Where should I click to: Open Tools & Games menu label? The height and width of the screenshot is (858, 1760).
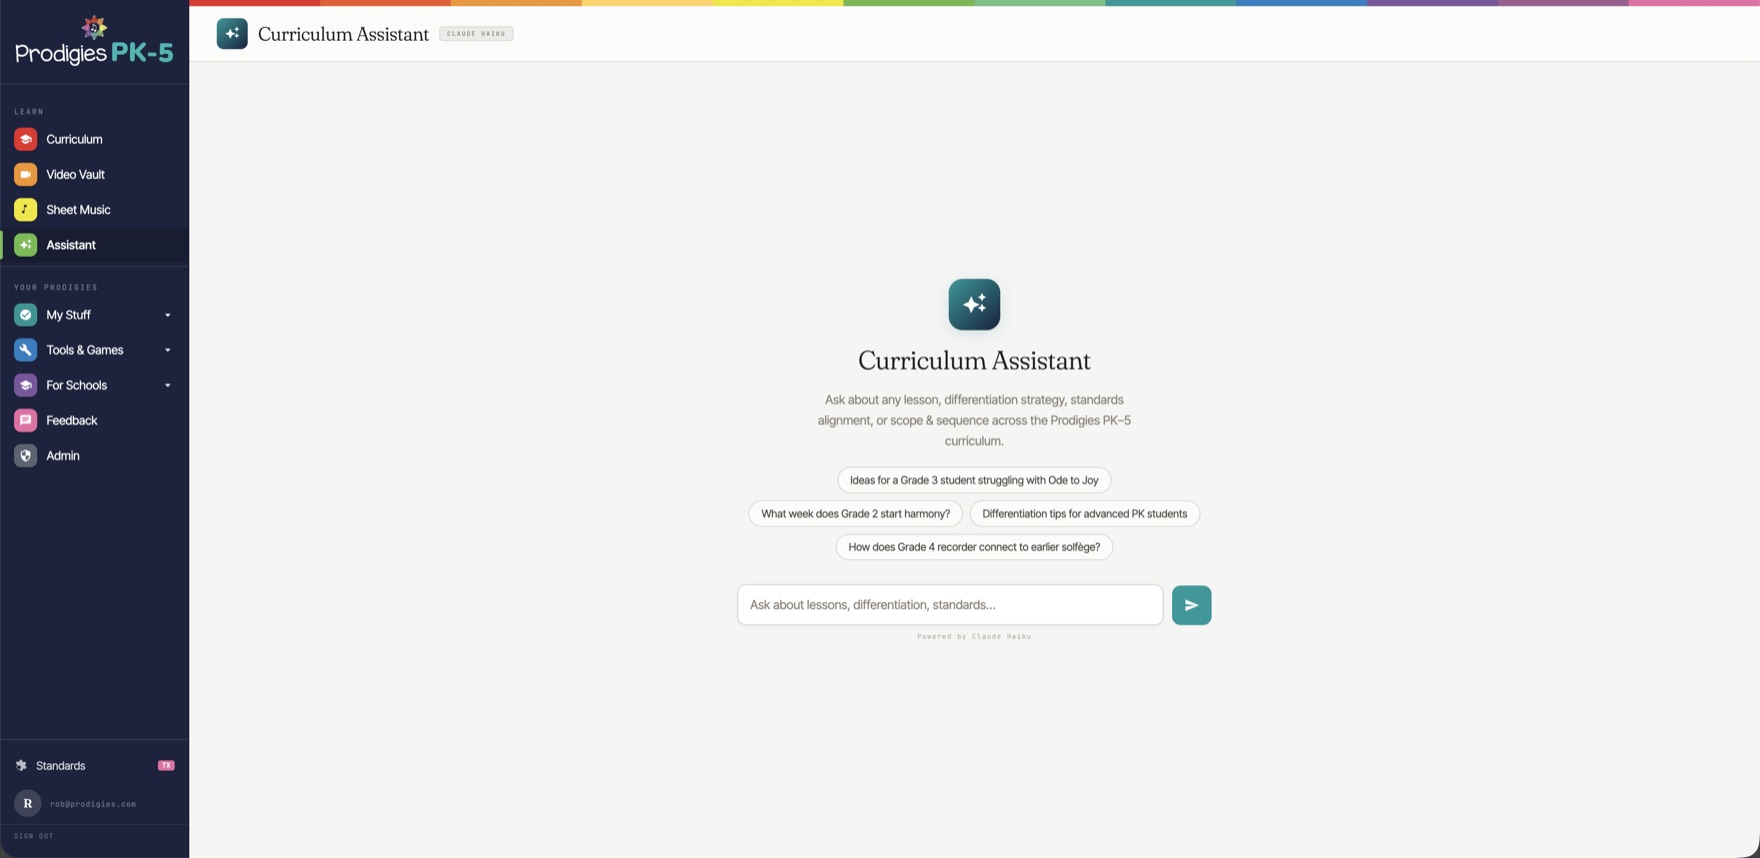[x=85, y=350]
